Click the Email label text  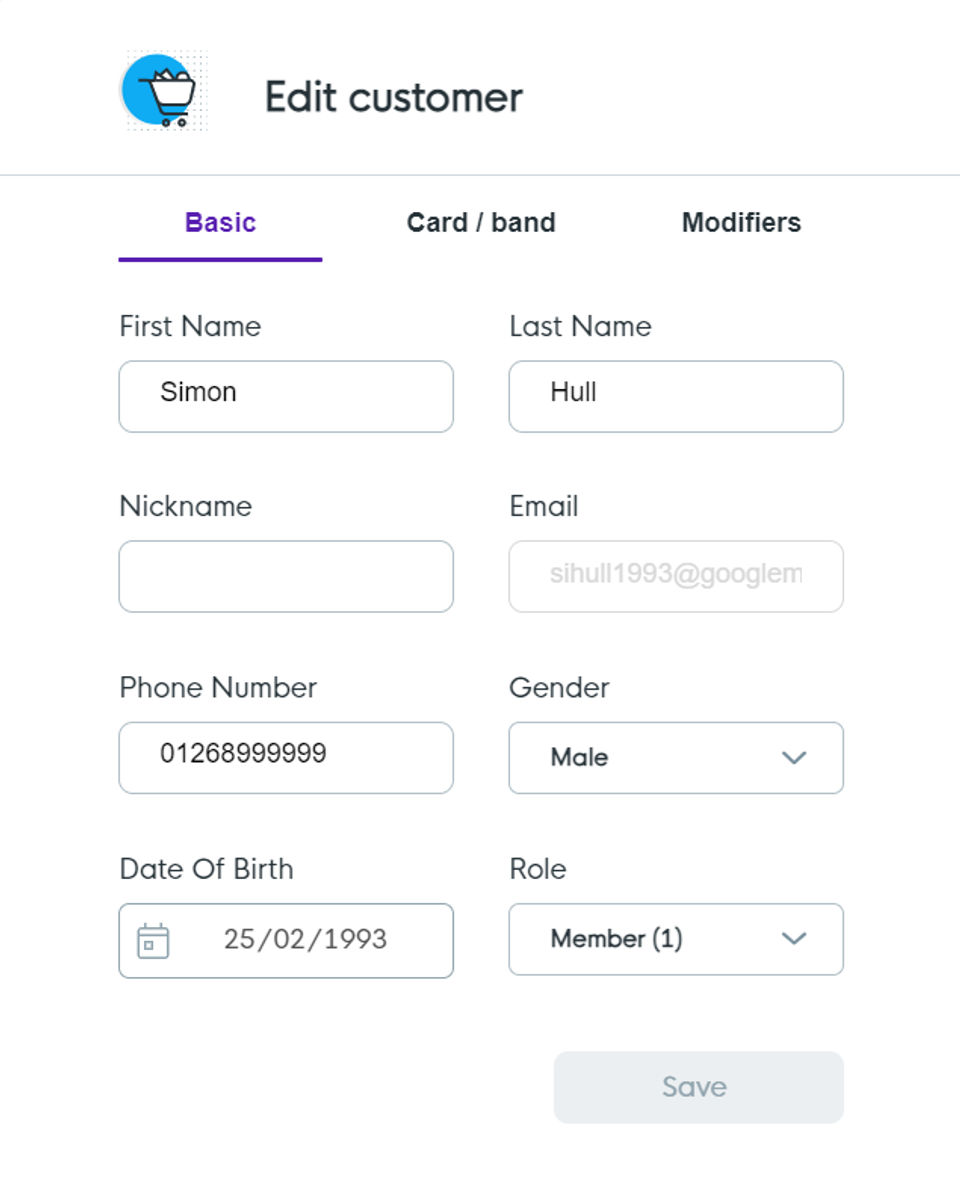544,506
